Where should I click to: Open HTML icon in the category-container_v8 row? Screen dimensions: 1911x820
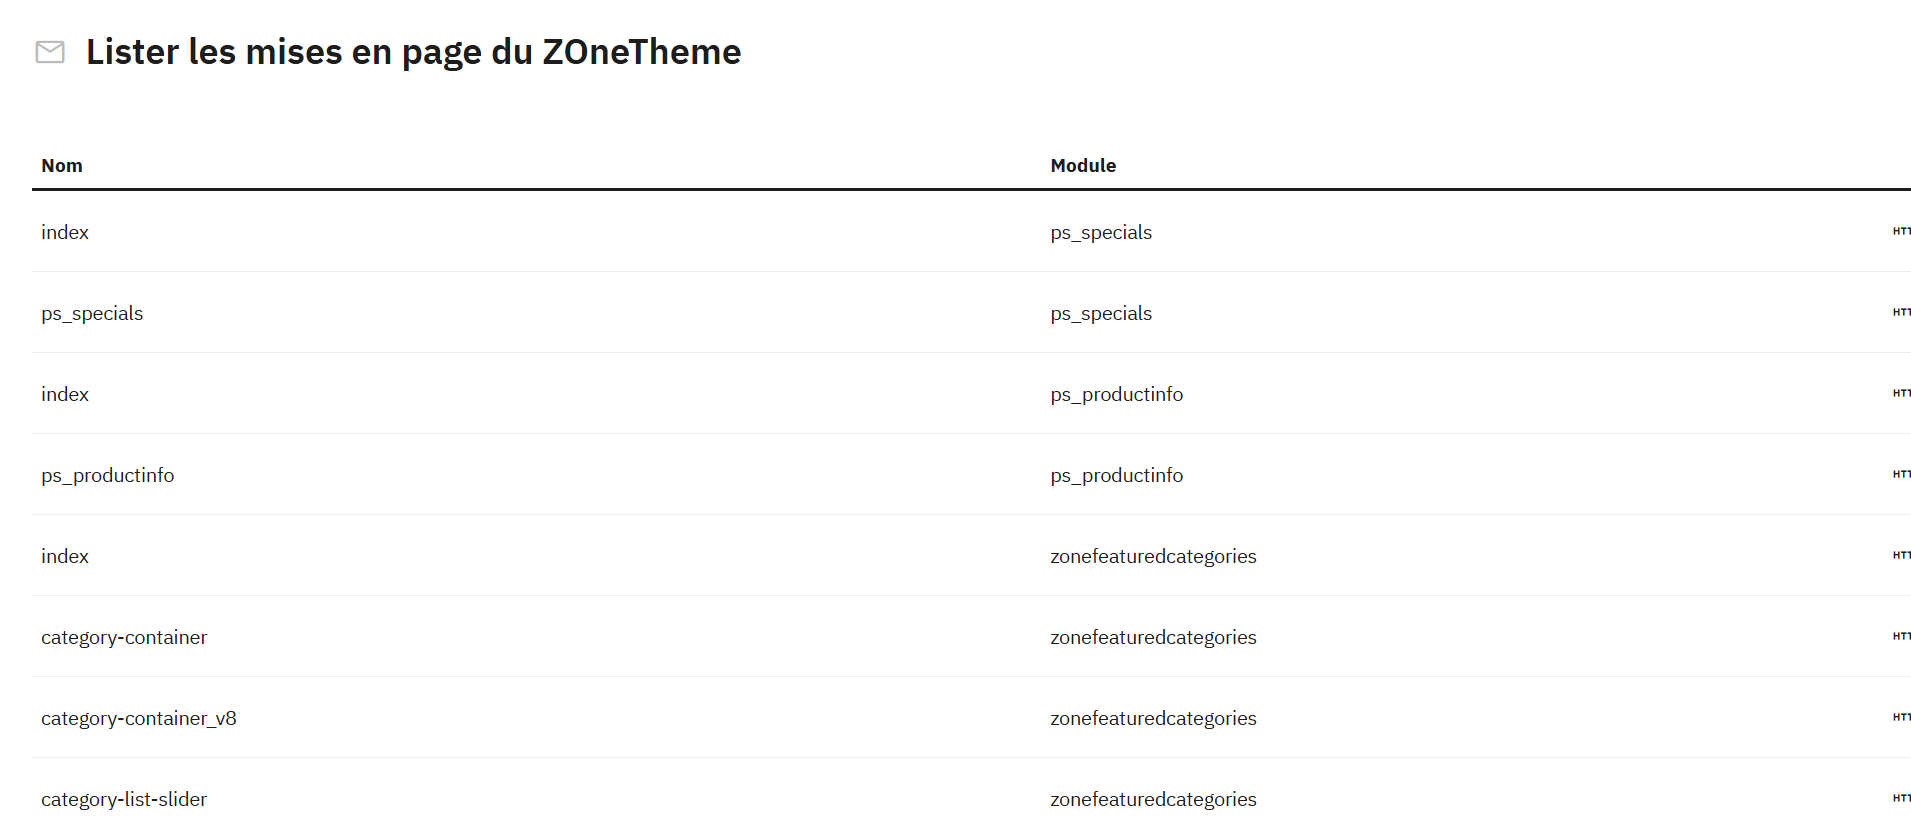pos(1901,718)
